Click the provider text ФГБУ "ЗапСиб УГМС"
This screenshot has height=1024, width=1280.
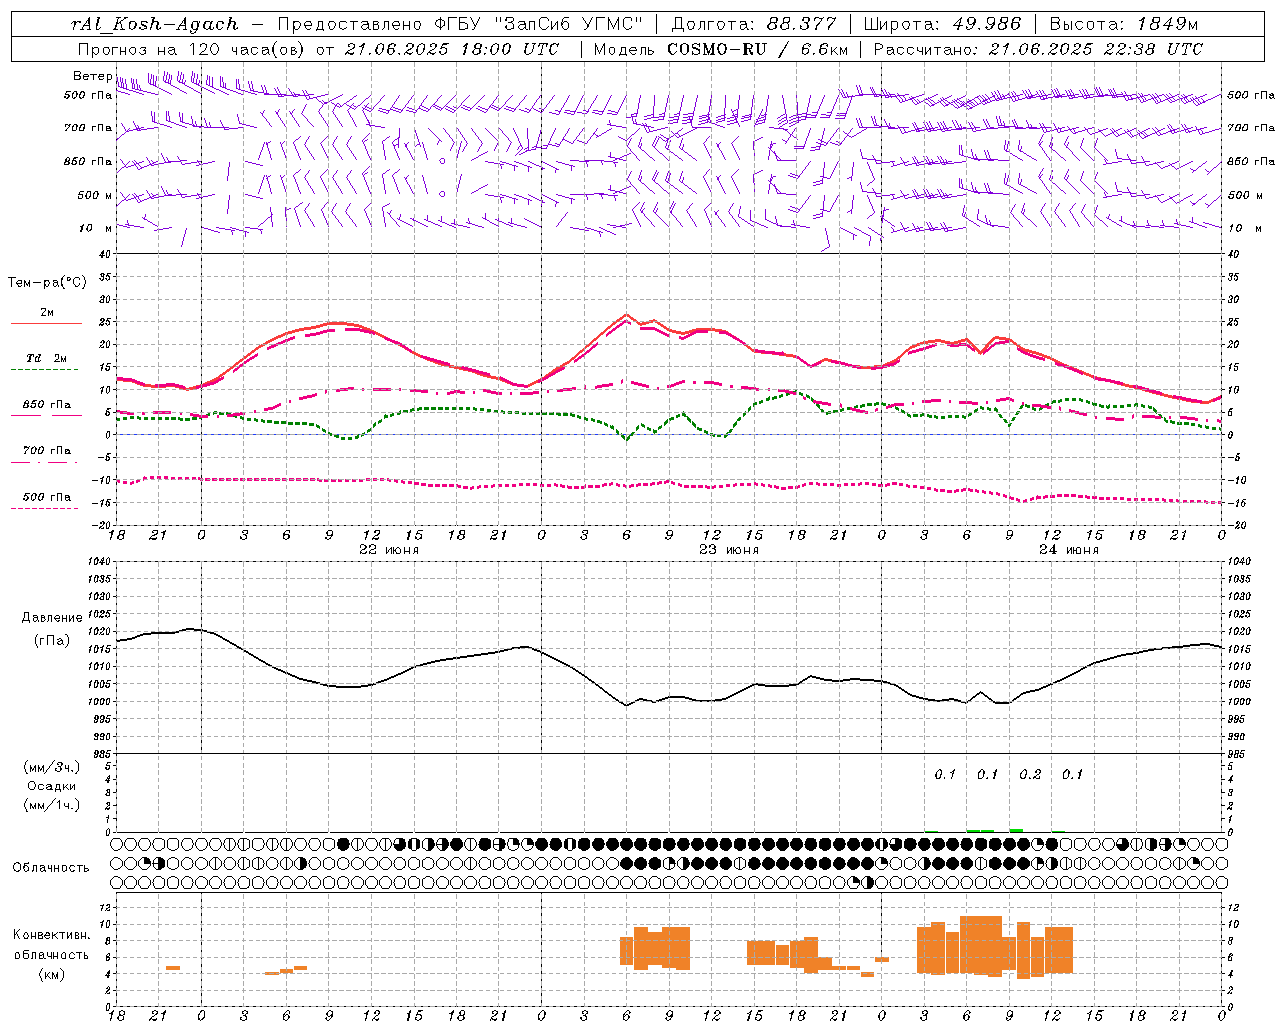point(540,24)
